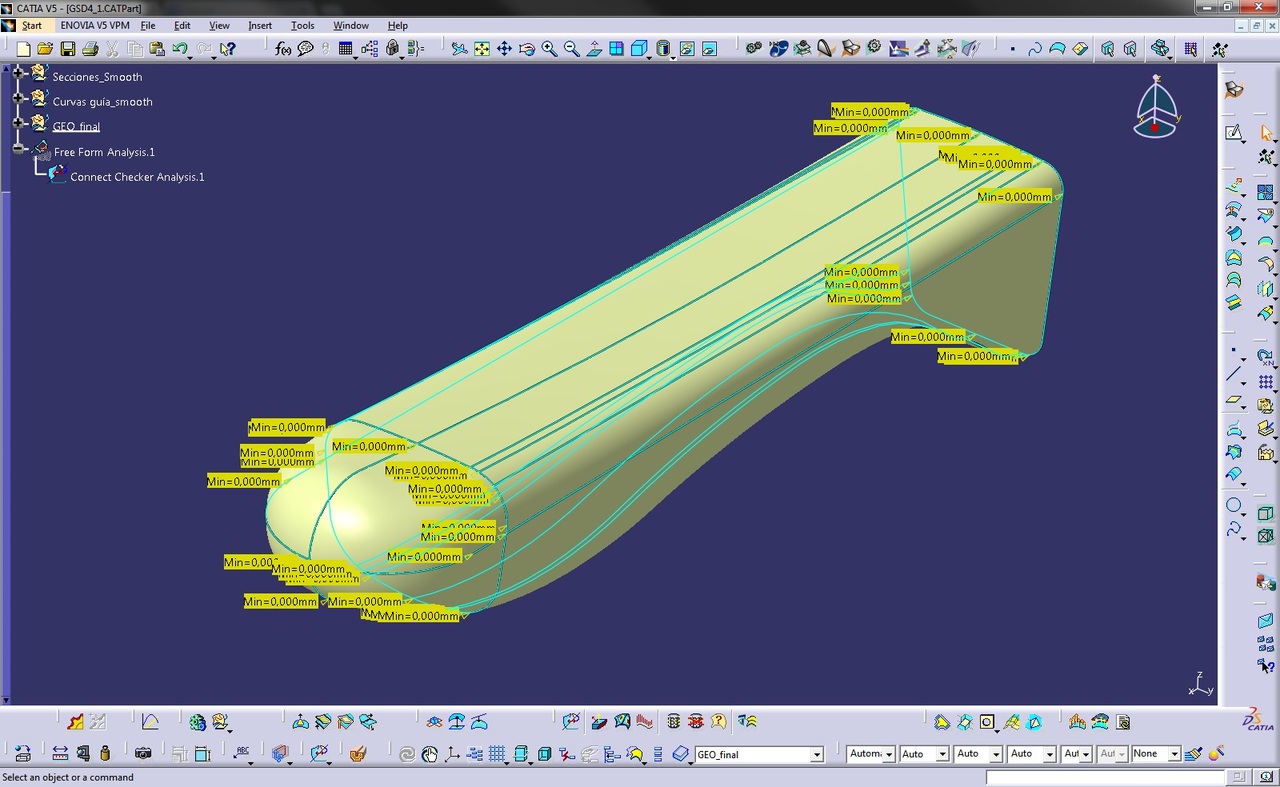The width and height of the screenshot is (1280, 787).
Task: Select Secciones_Smooth in the tree
Action: [97, 77]
